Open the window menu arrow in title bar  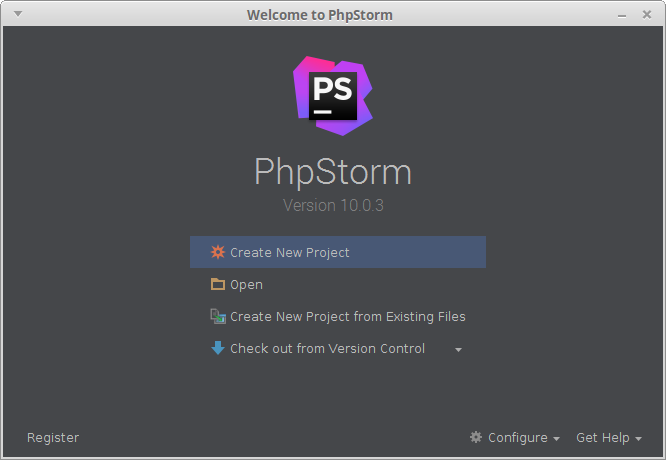click(x=18, y=14)
